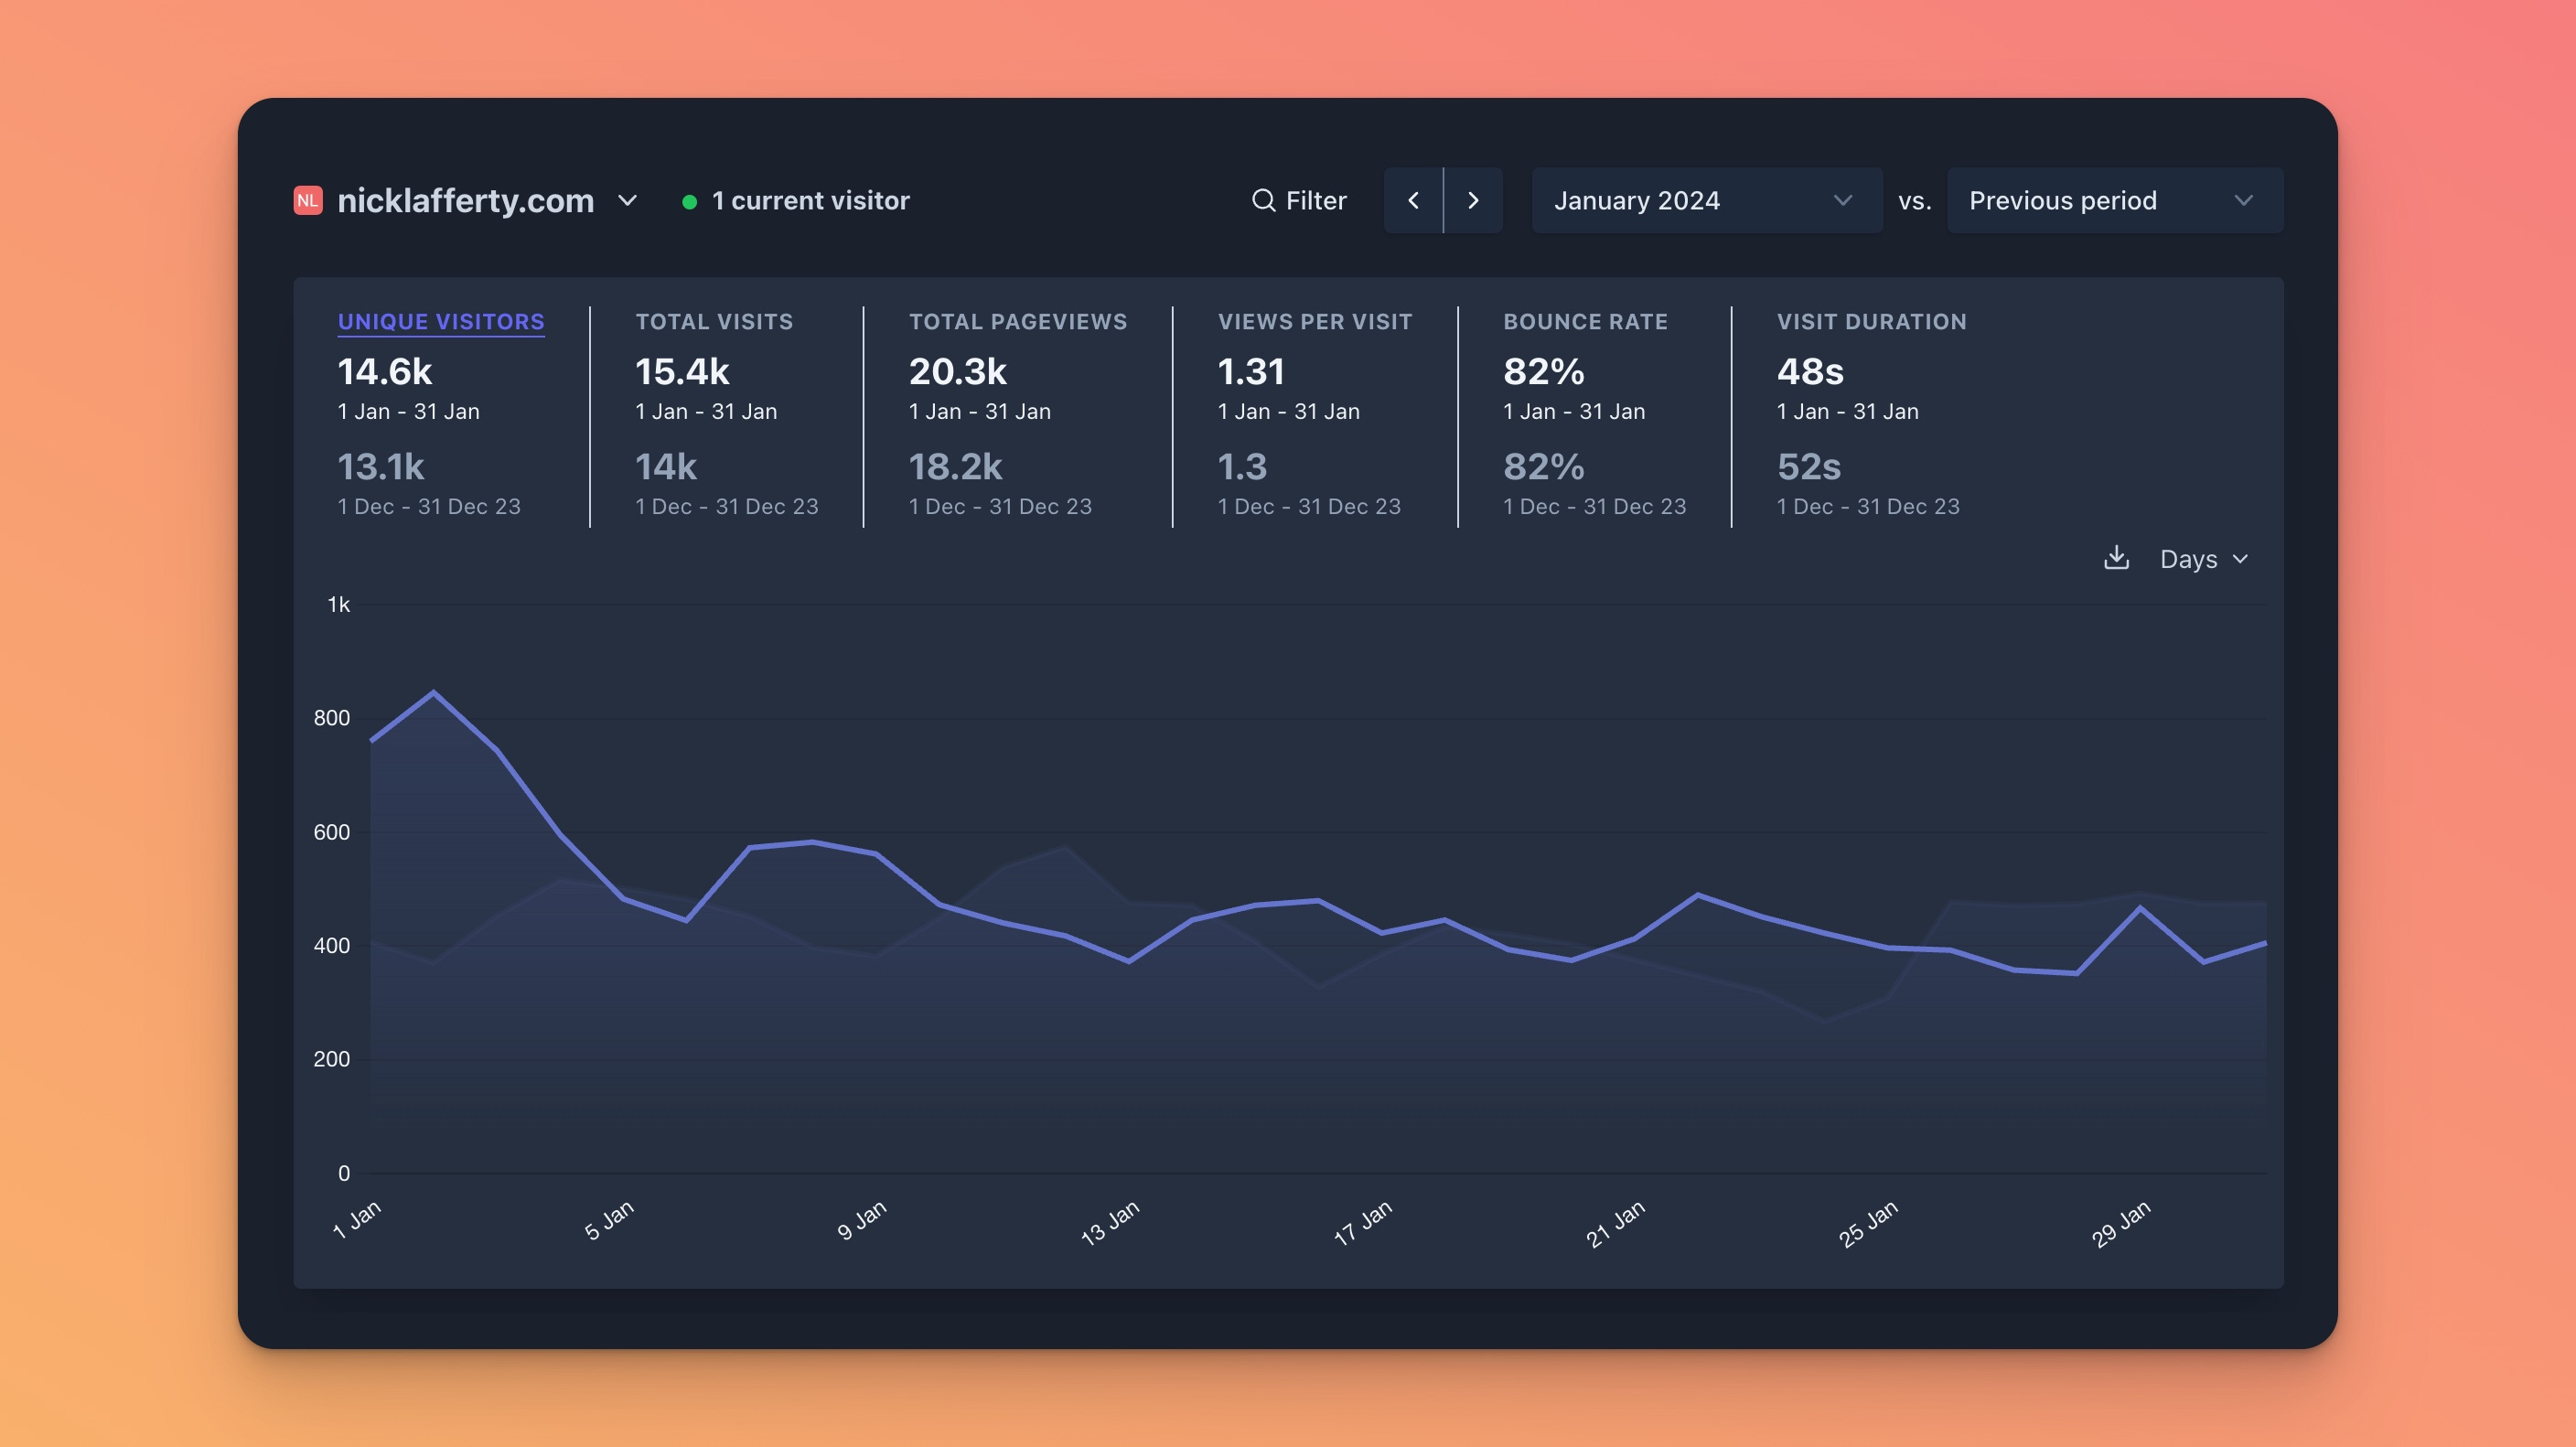Switch to Bounce Rate metric
The width and height of the screenshot is (2576, 1447).
[1585, 321]
